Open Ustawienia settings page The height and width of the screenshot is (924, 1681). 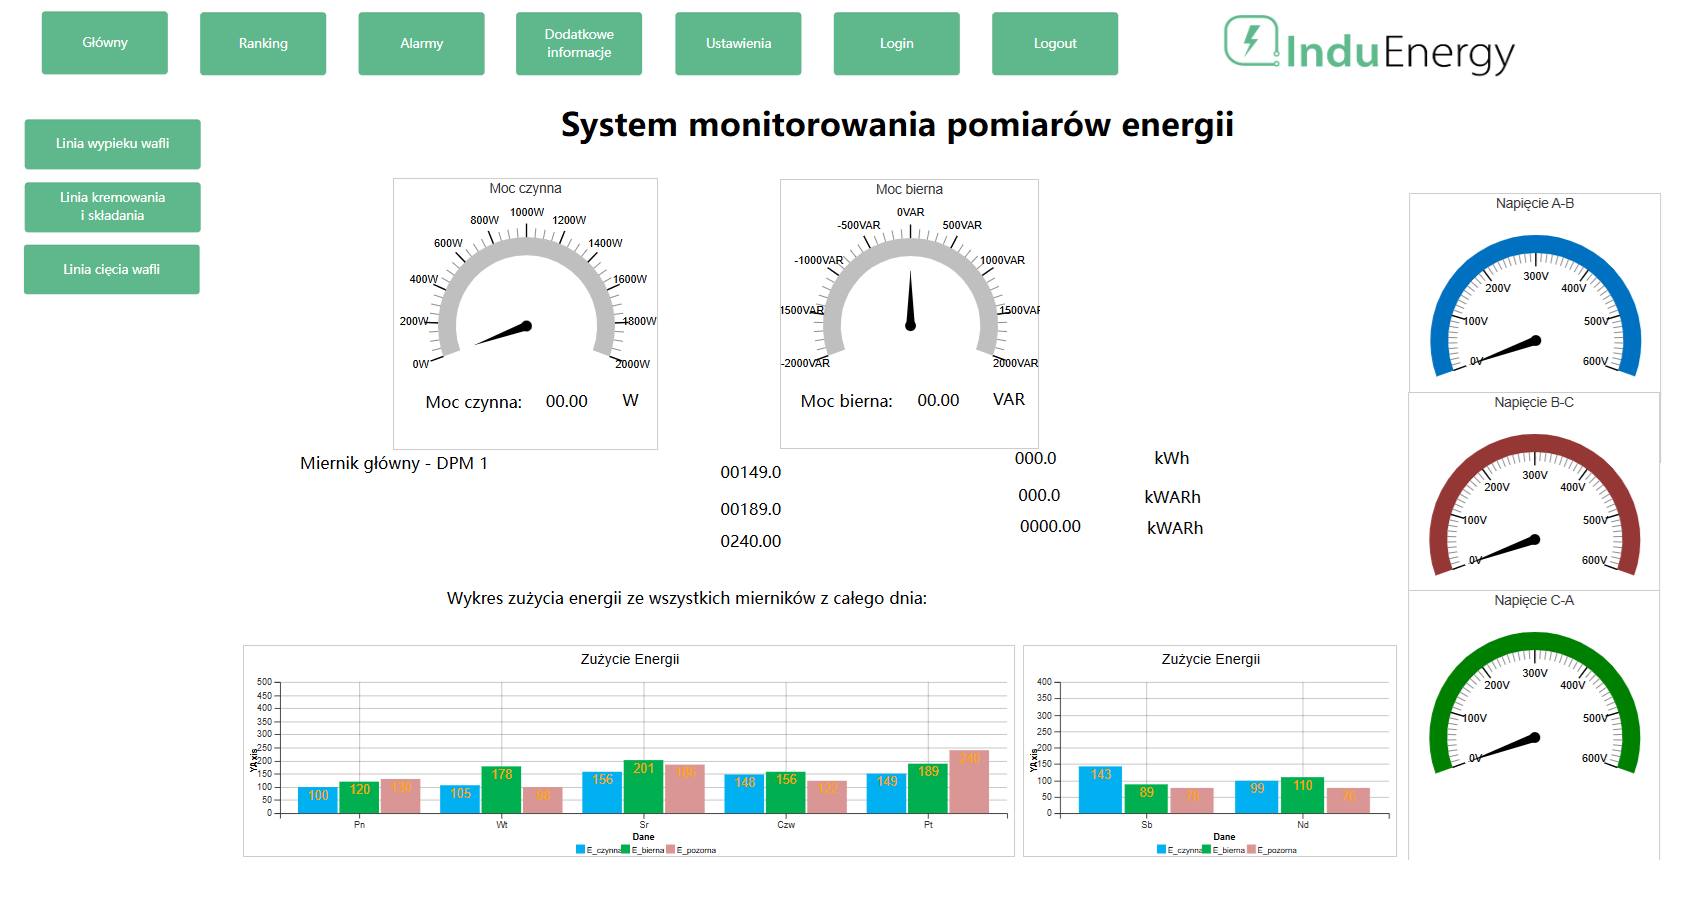coord(738,44)
